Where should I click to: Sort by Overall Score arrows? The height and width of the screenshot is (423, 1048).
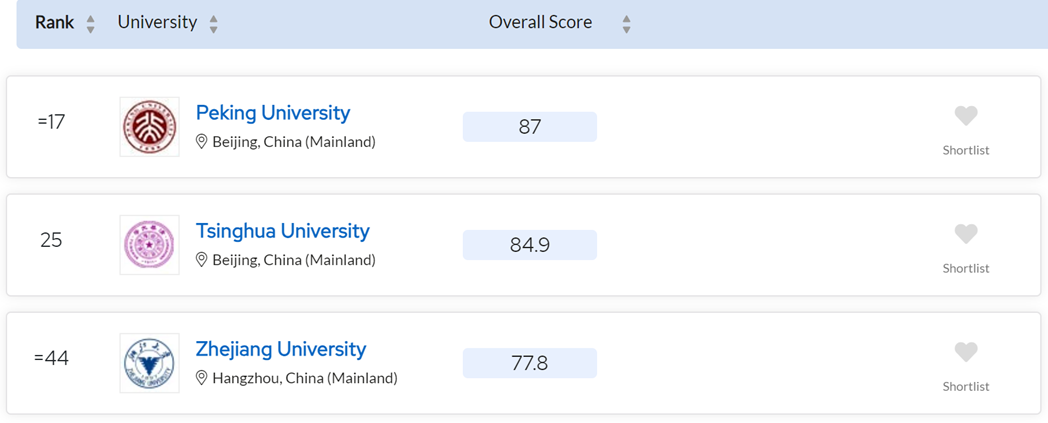(x=626, y=24)
